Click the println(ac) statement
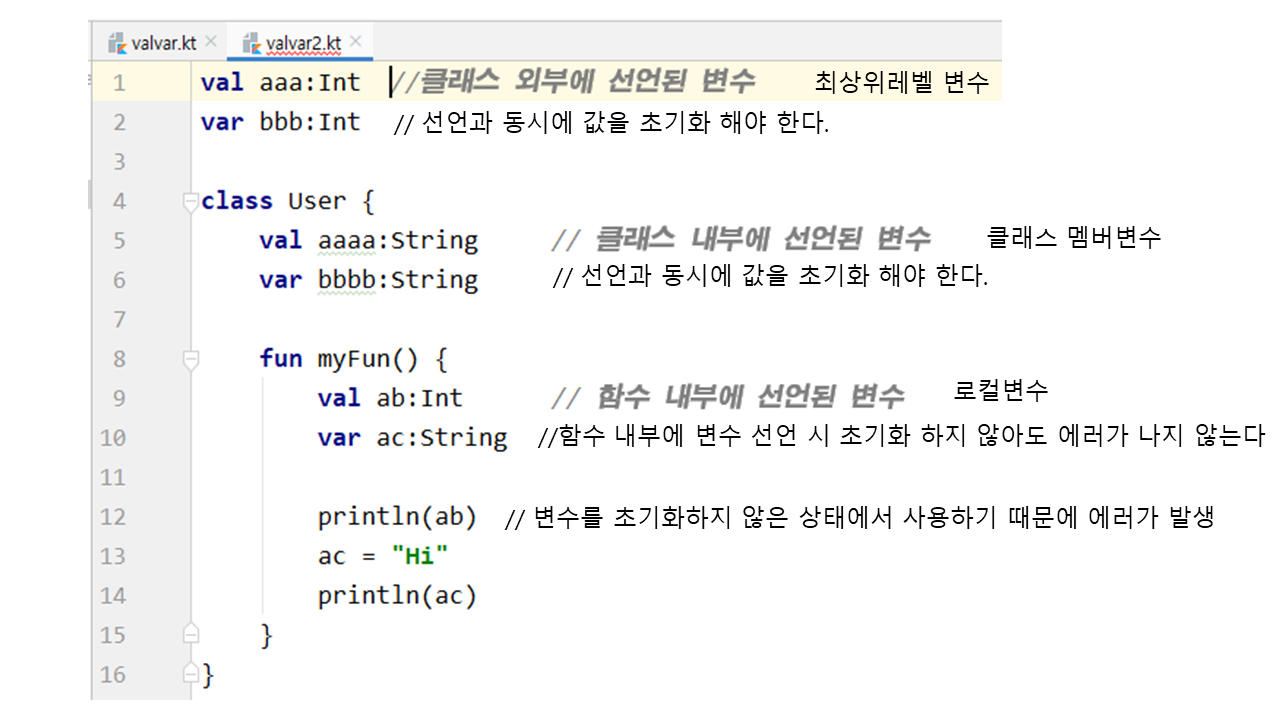1280x720 pixels. (397, 596)
